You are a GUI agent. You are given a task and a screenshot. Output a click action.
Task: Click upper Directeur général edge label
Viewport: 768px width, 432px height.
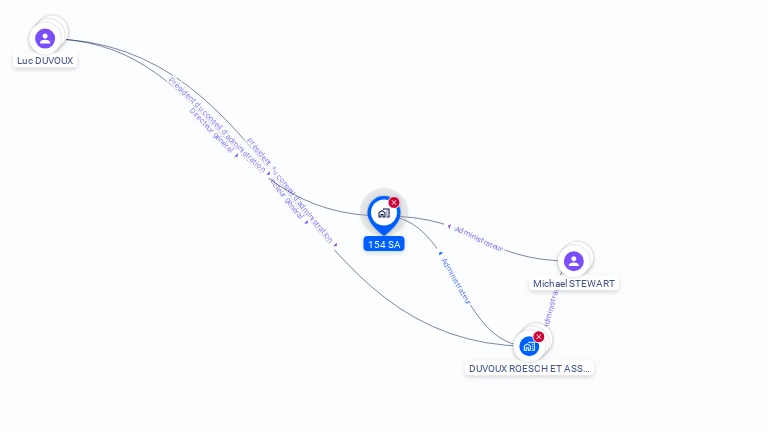coord(212,130)
